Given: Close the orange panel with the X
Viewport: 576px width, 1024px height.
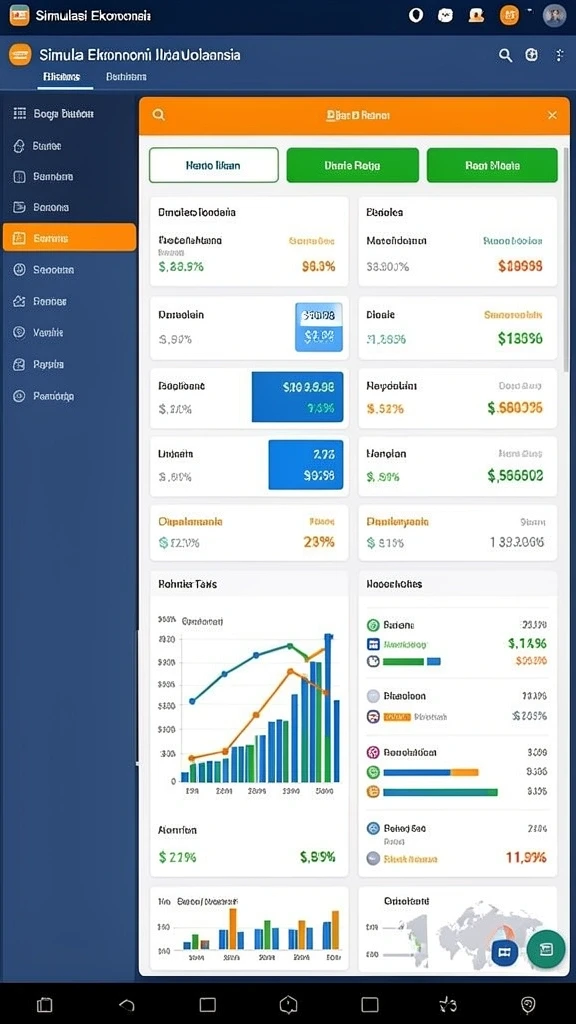Looking at the screenshot, I should [552, 115].
